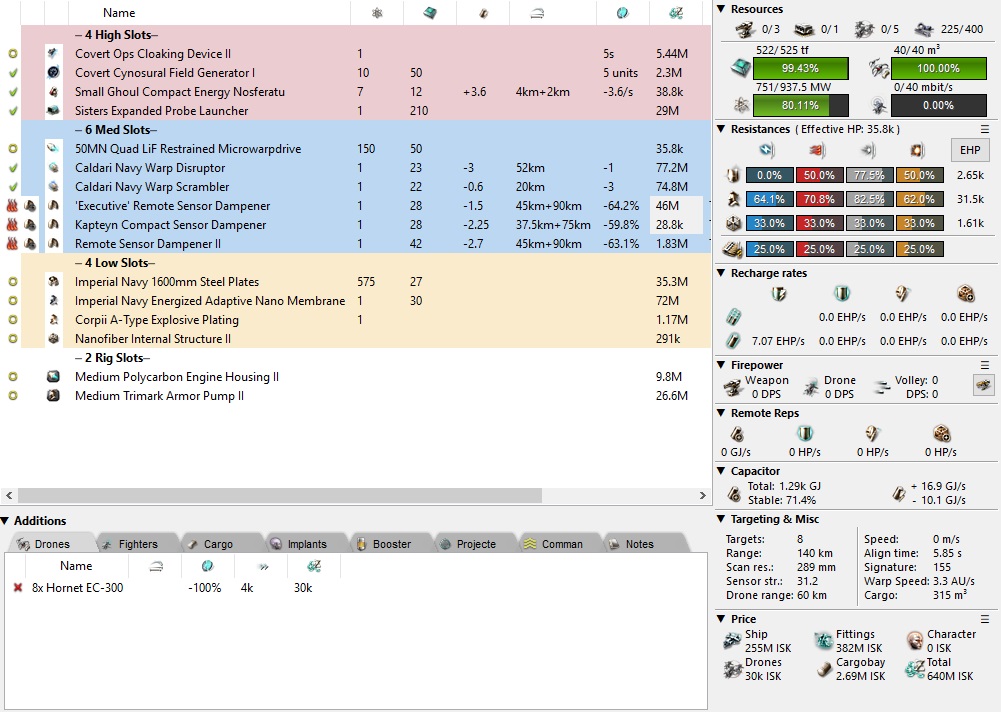Image resolution: width=1001 pixels, height=712 pixels.
Task: Toggle the Covert Cynosural Field Generator I state
Action: point(13,73)
